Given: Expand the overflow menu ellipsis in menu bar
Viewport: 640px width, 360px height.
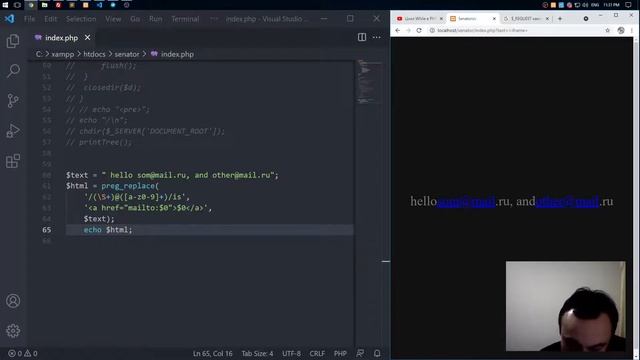Looking at the screenshot, I should (x=214, y=19).
